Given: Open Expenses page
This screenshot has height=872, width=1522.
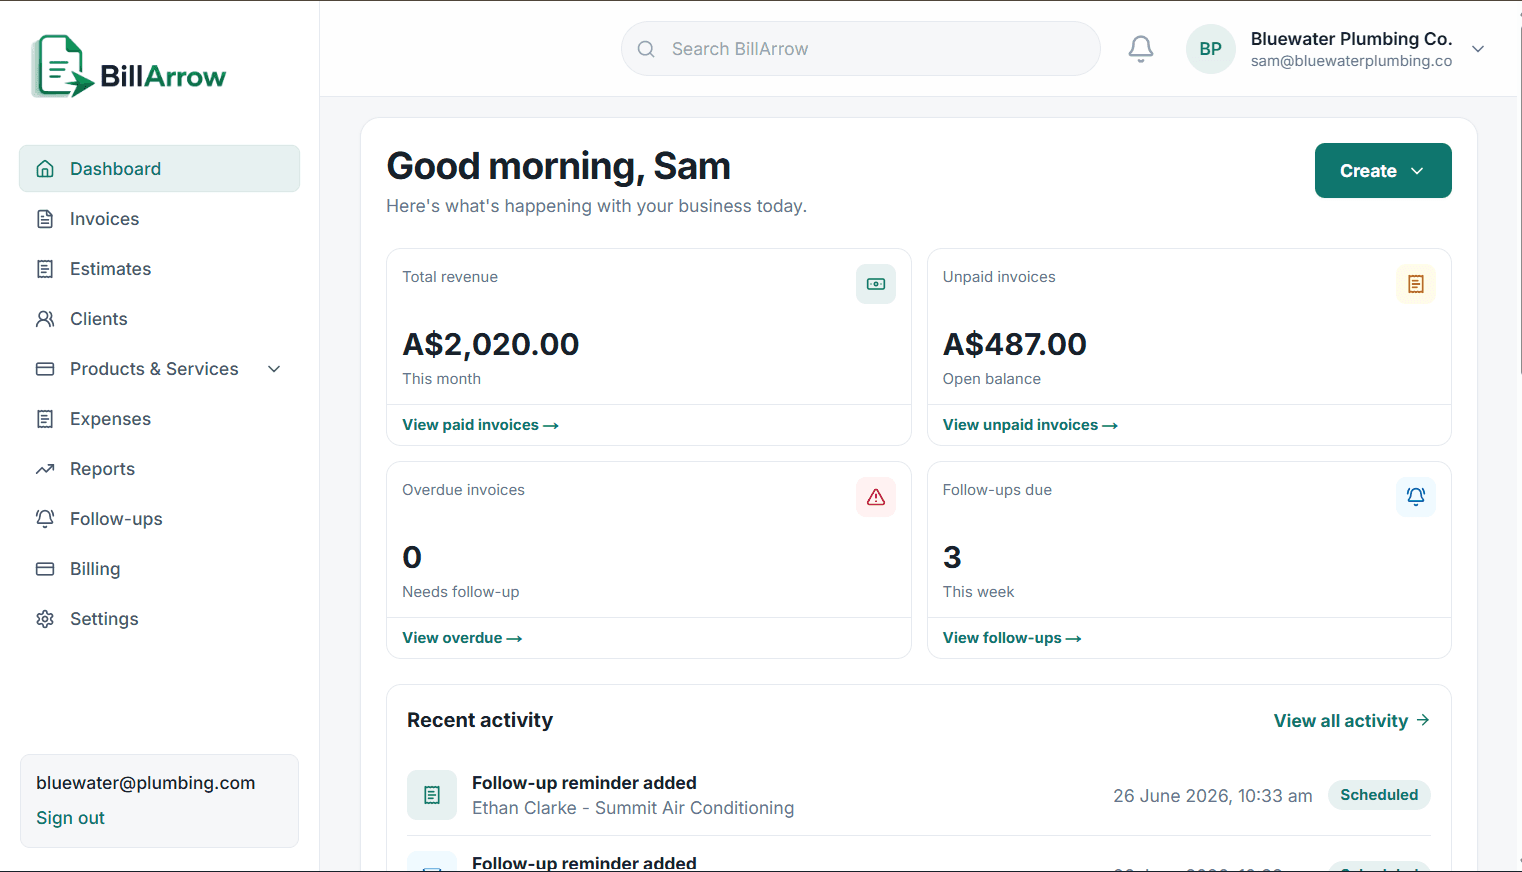Looking at the screenshot, I should click(159, 419).
